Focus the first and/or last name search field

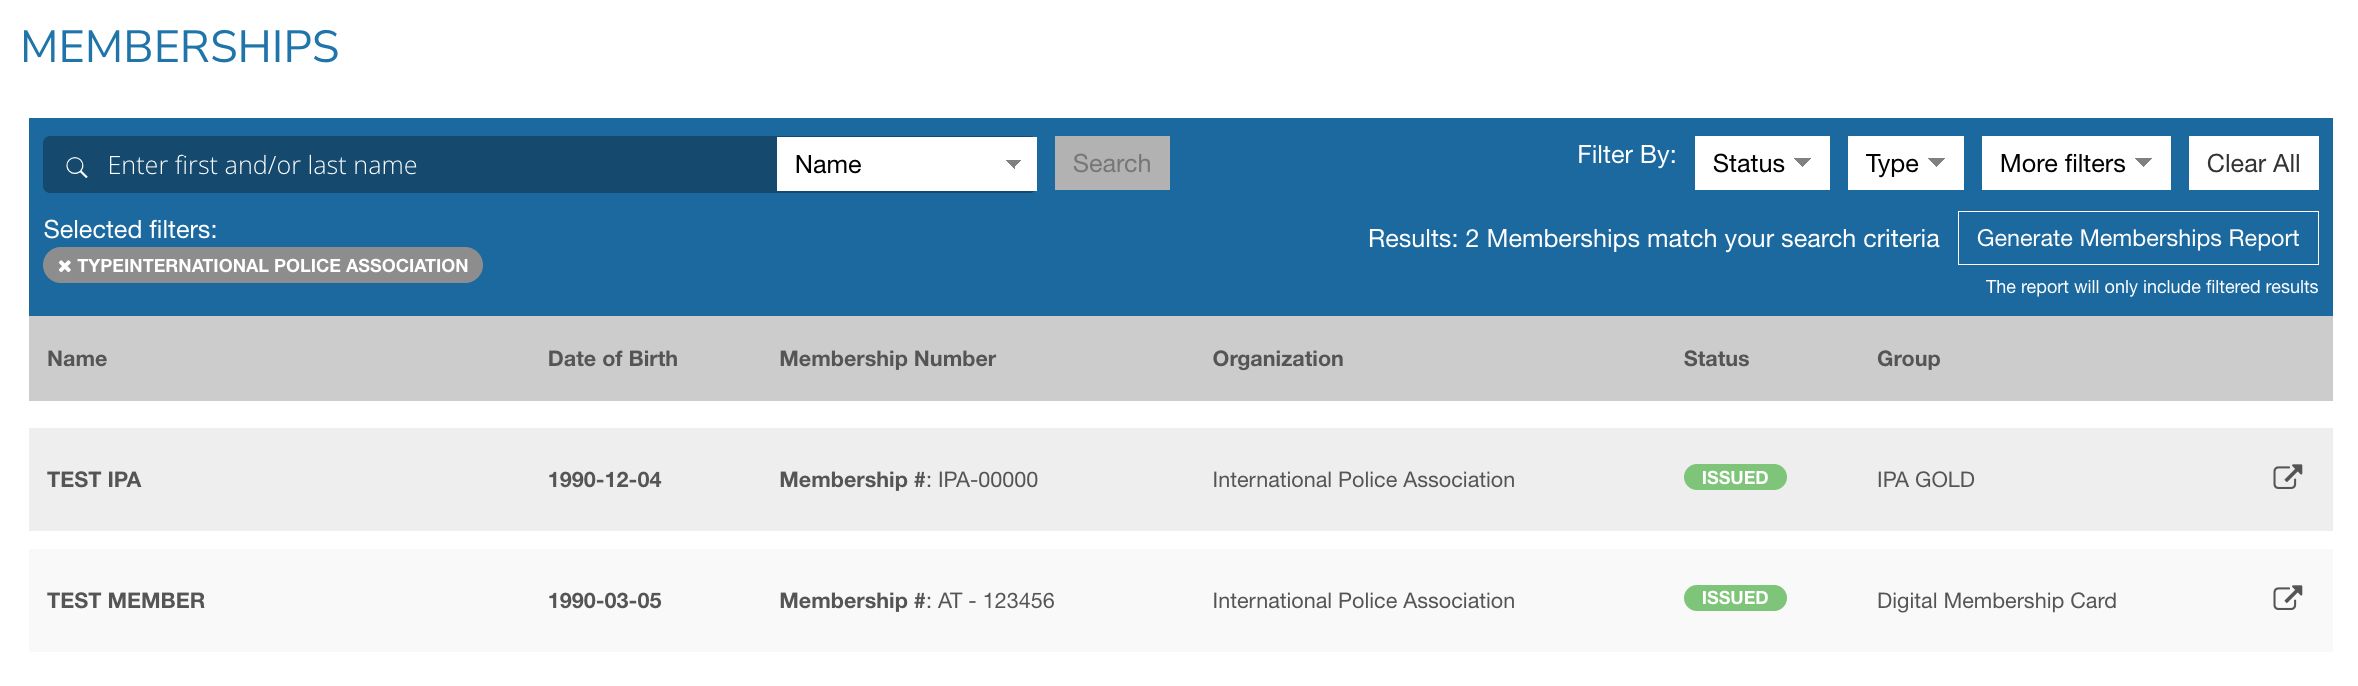coord(430,165)
